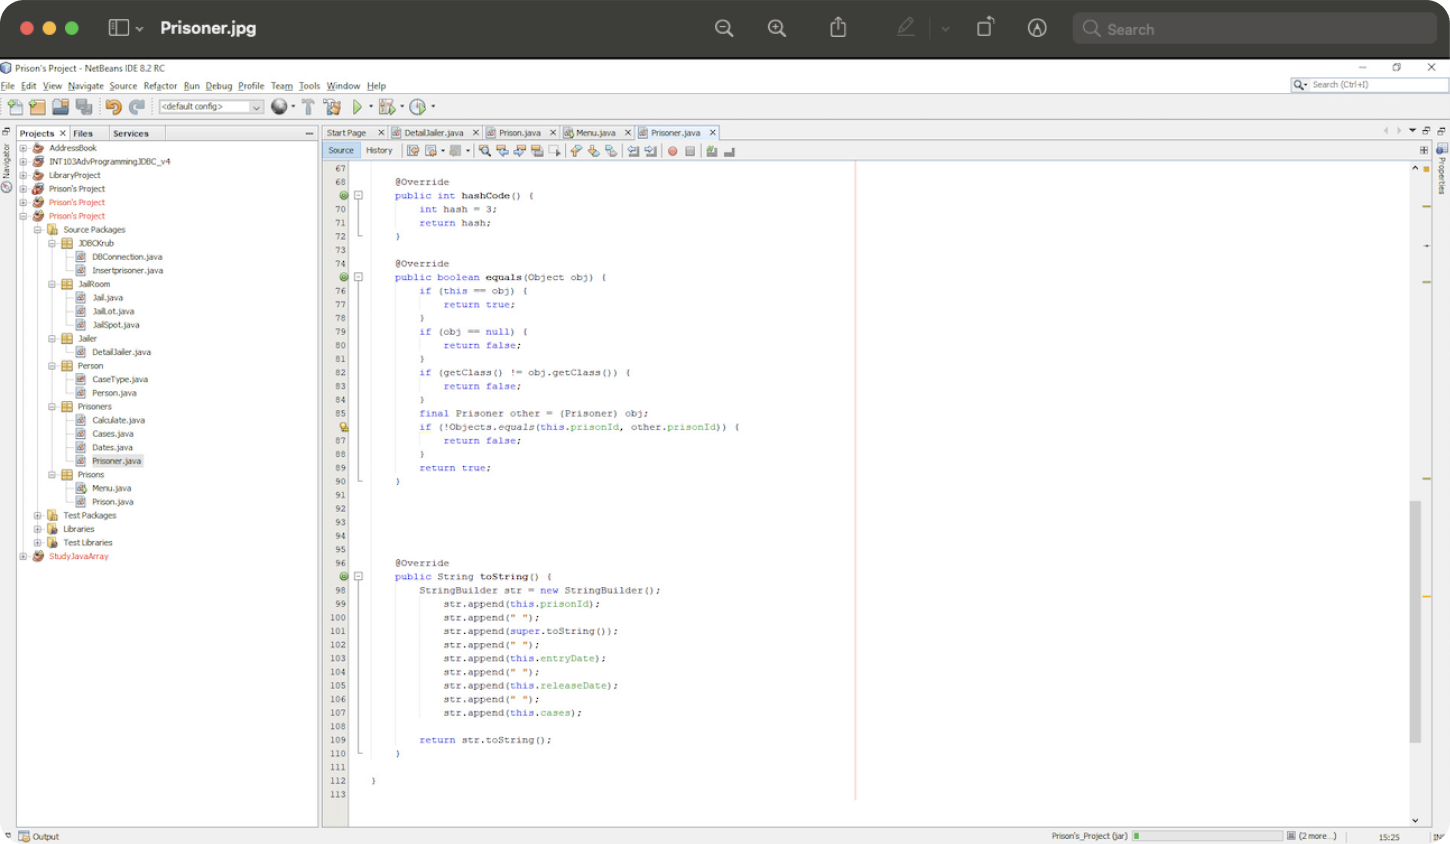Expand the Test Packages node
This screenshot has height=844, width=1450.
click(x=37, y=516)
